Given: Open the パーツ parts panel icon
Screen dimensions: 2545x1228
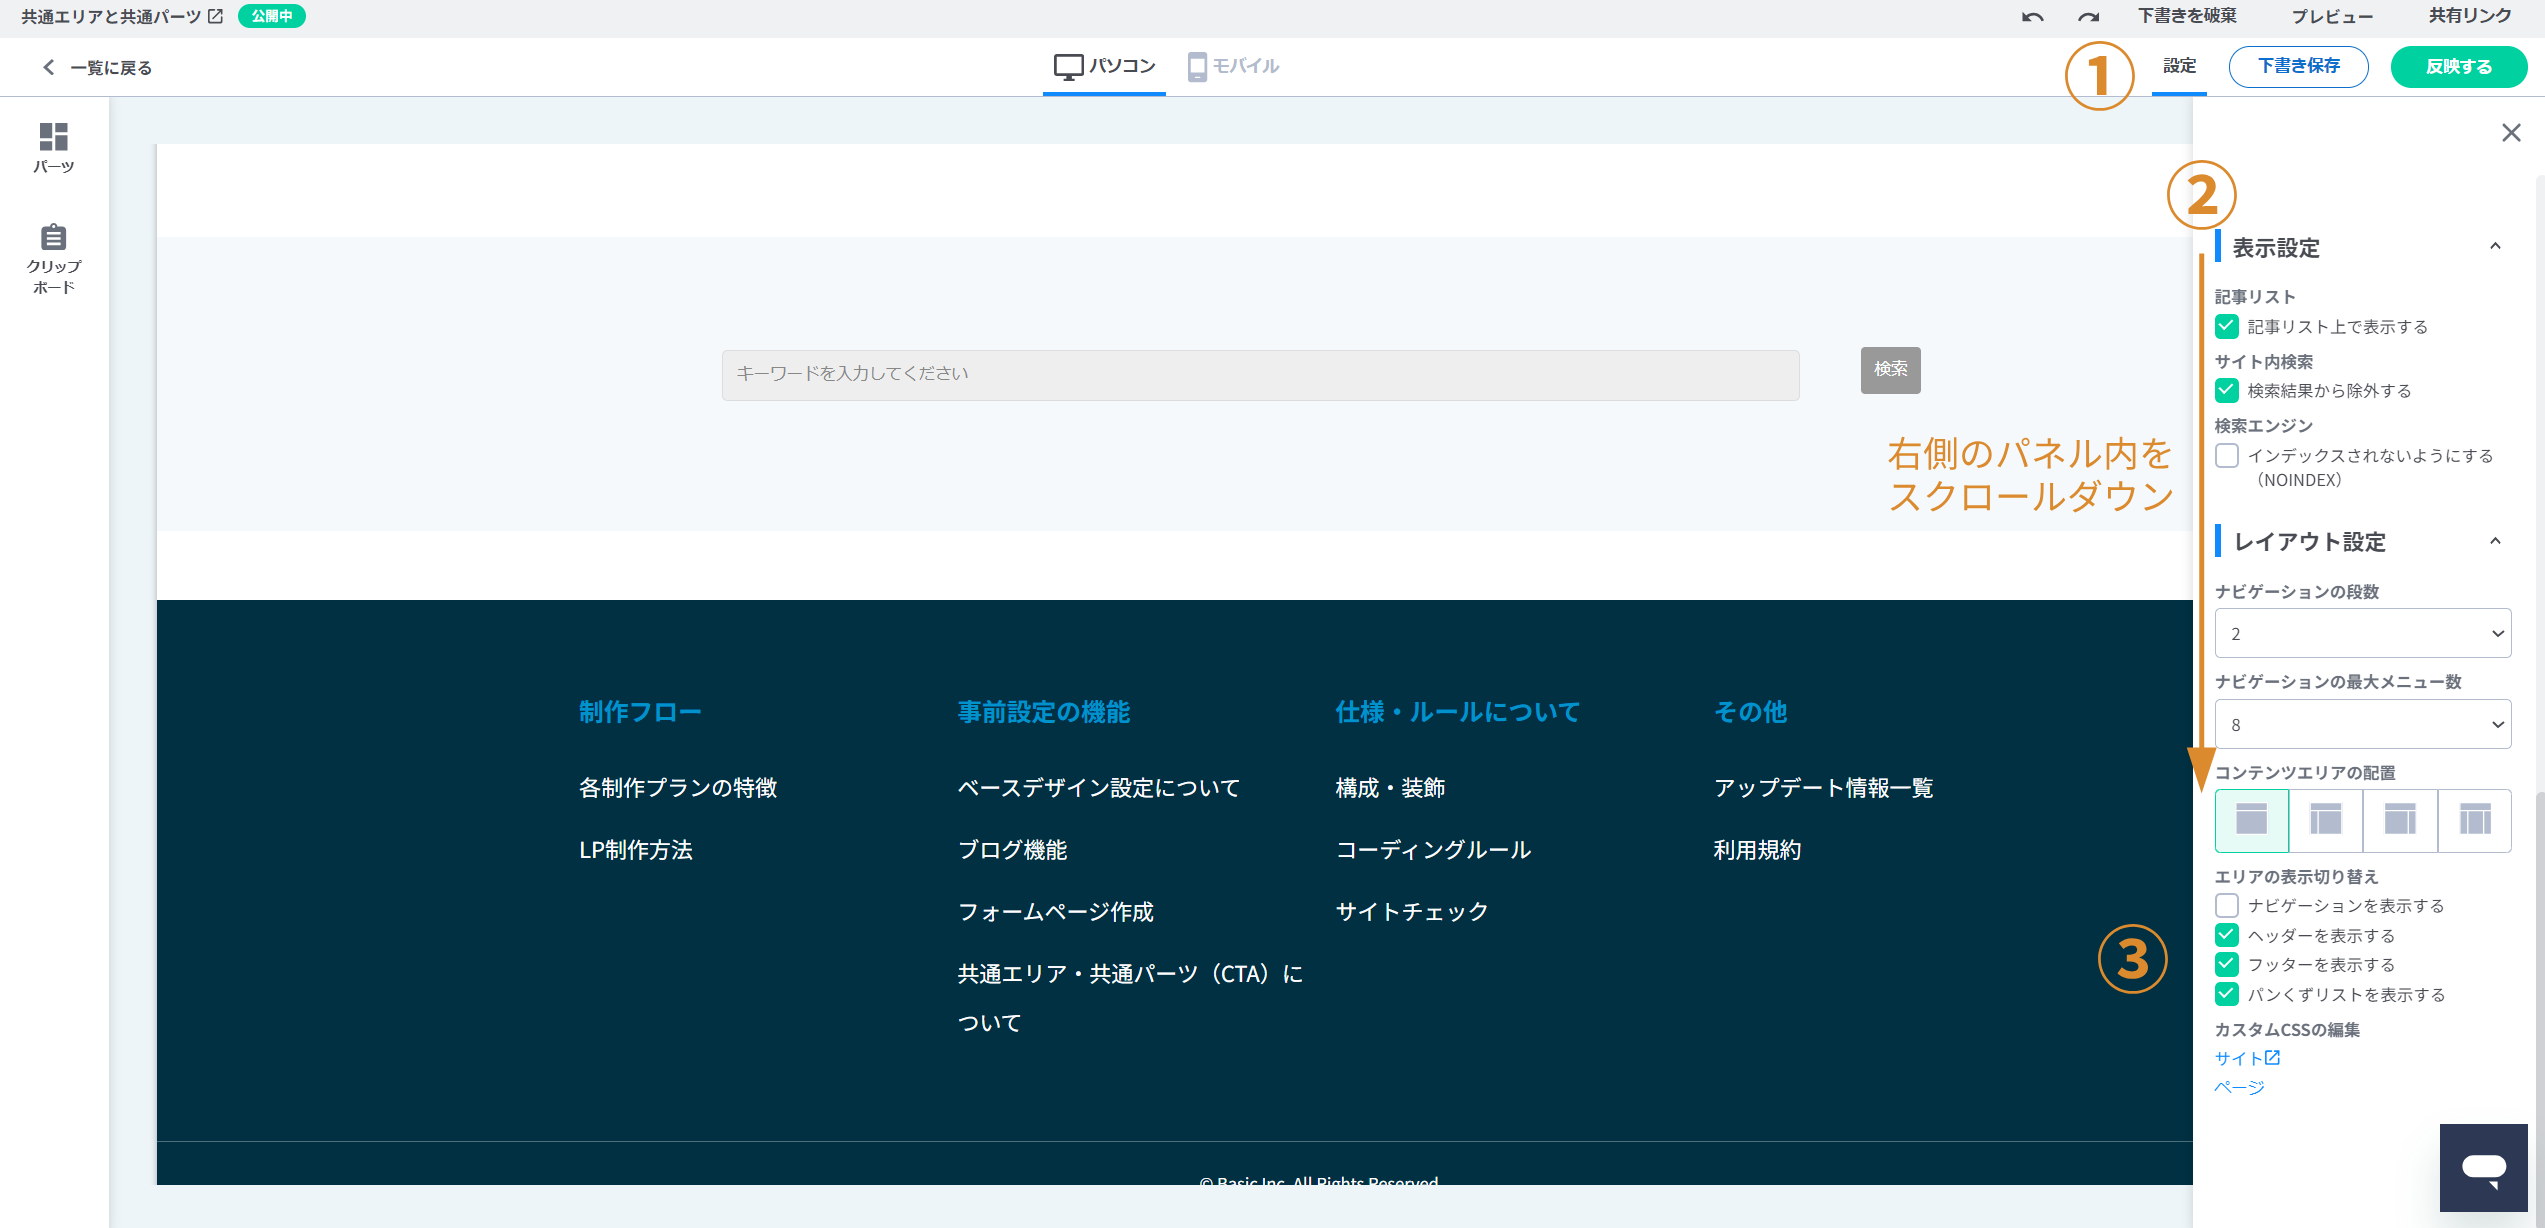Looking at the screenshot, I should (54, 147).
